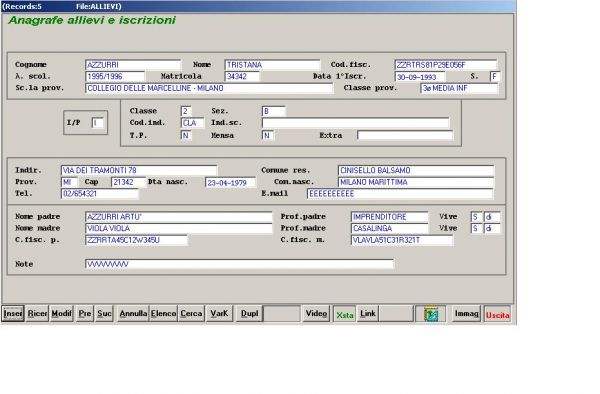Click the A. scol. field 1995/1996
Screen dimensions: 600x394
(115, 77)
